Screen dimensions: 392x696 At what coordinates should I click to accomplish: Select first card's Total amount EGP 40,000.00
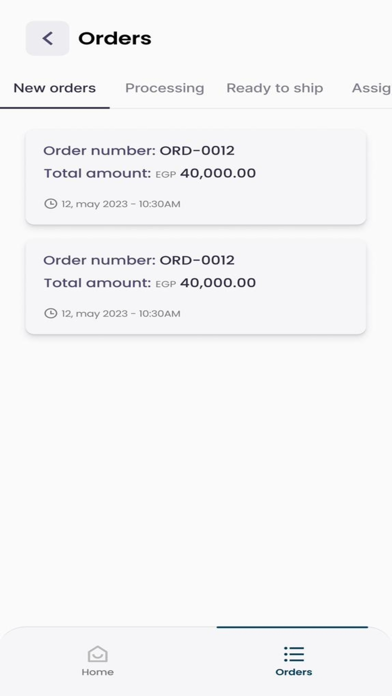point(150,173)
